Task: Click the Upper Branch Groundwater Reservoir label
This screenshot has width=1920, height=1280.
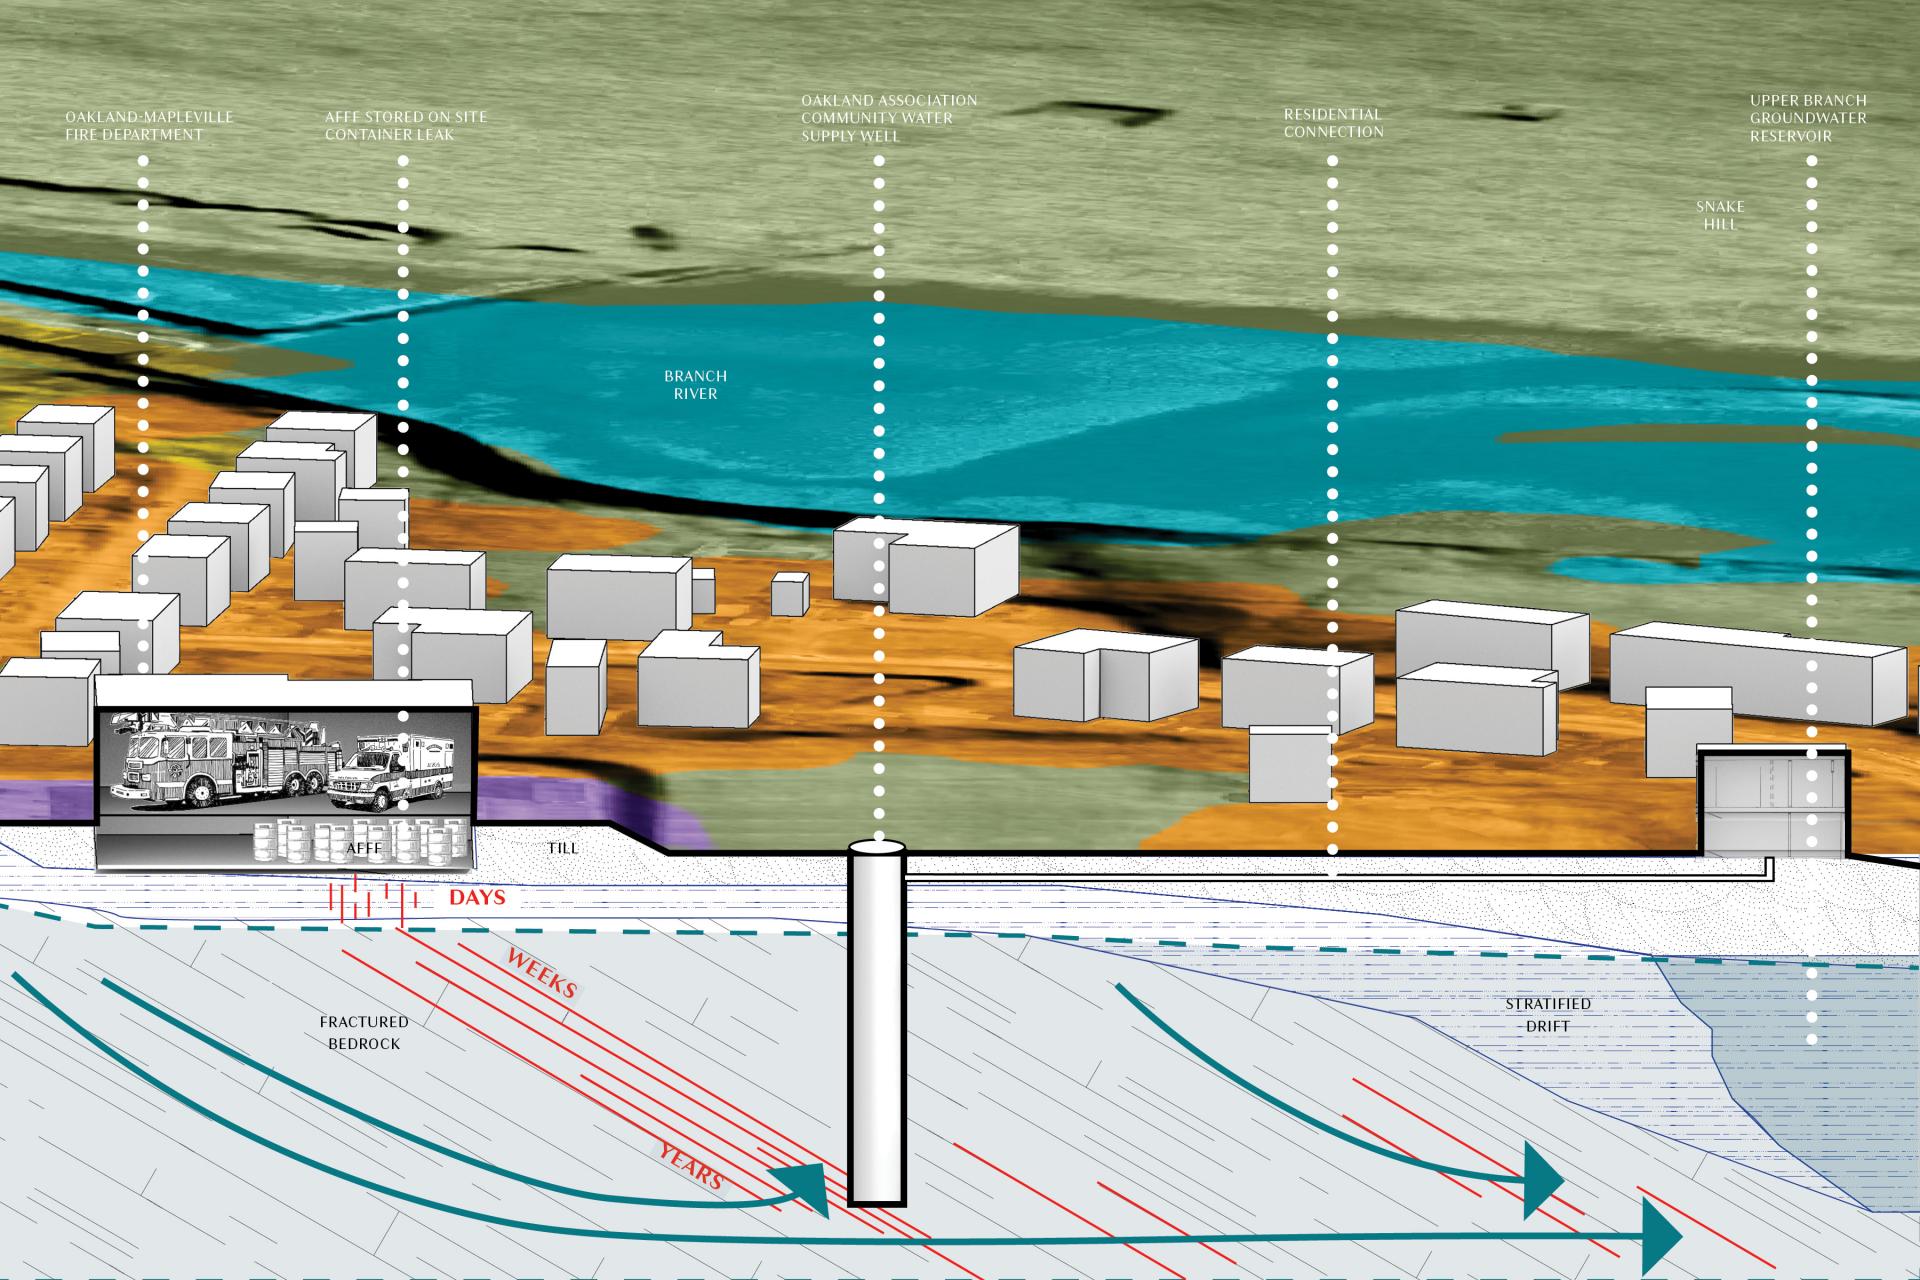Action: (x=1808, y=118)
